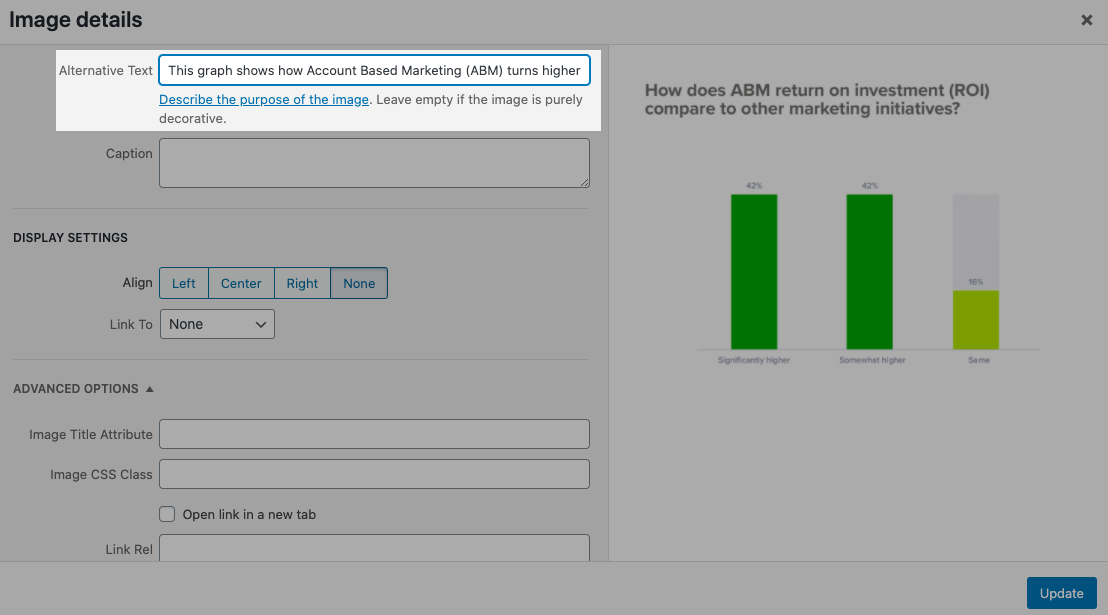
Task: Open the Link To dropdown
Action: coord(217,324)
